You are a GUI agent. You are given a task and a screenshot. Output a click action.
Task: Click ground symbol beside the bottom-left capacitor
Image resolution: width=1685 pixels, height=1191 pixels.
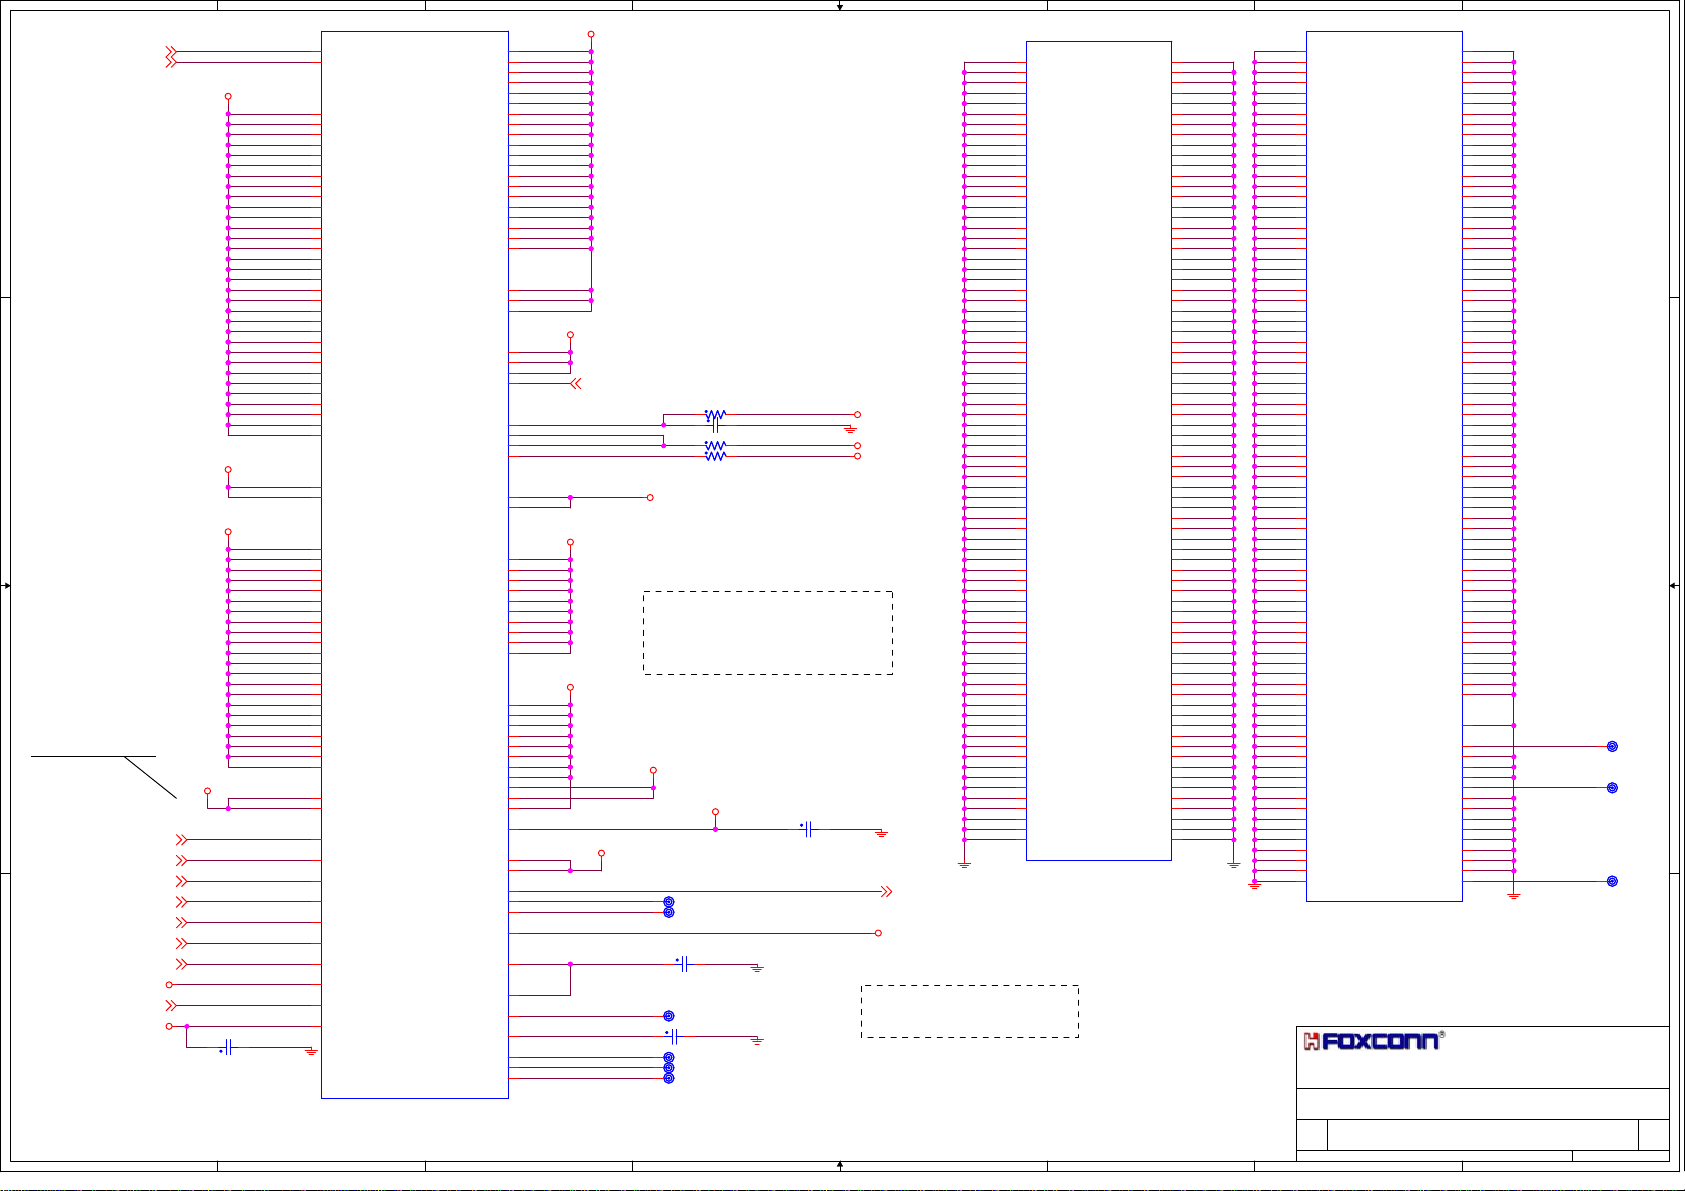(311, 1051)
